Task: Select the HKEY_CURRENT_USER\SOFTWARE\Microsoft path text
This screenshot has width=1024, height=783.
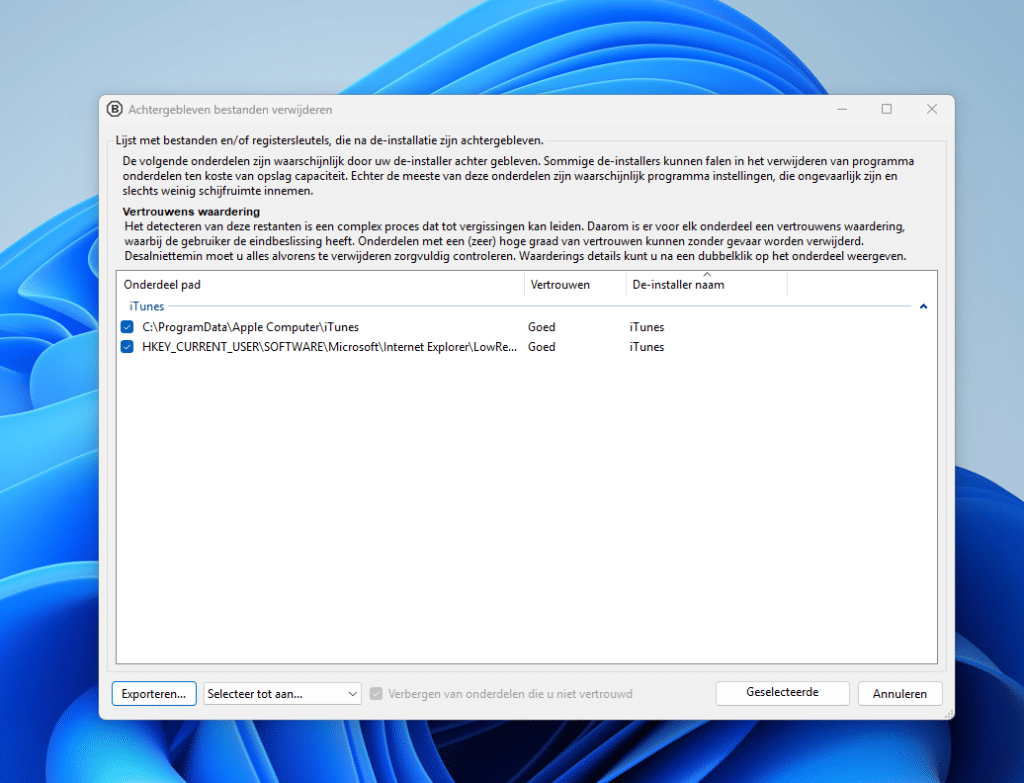Action: (329, 347)
